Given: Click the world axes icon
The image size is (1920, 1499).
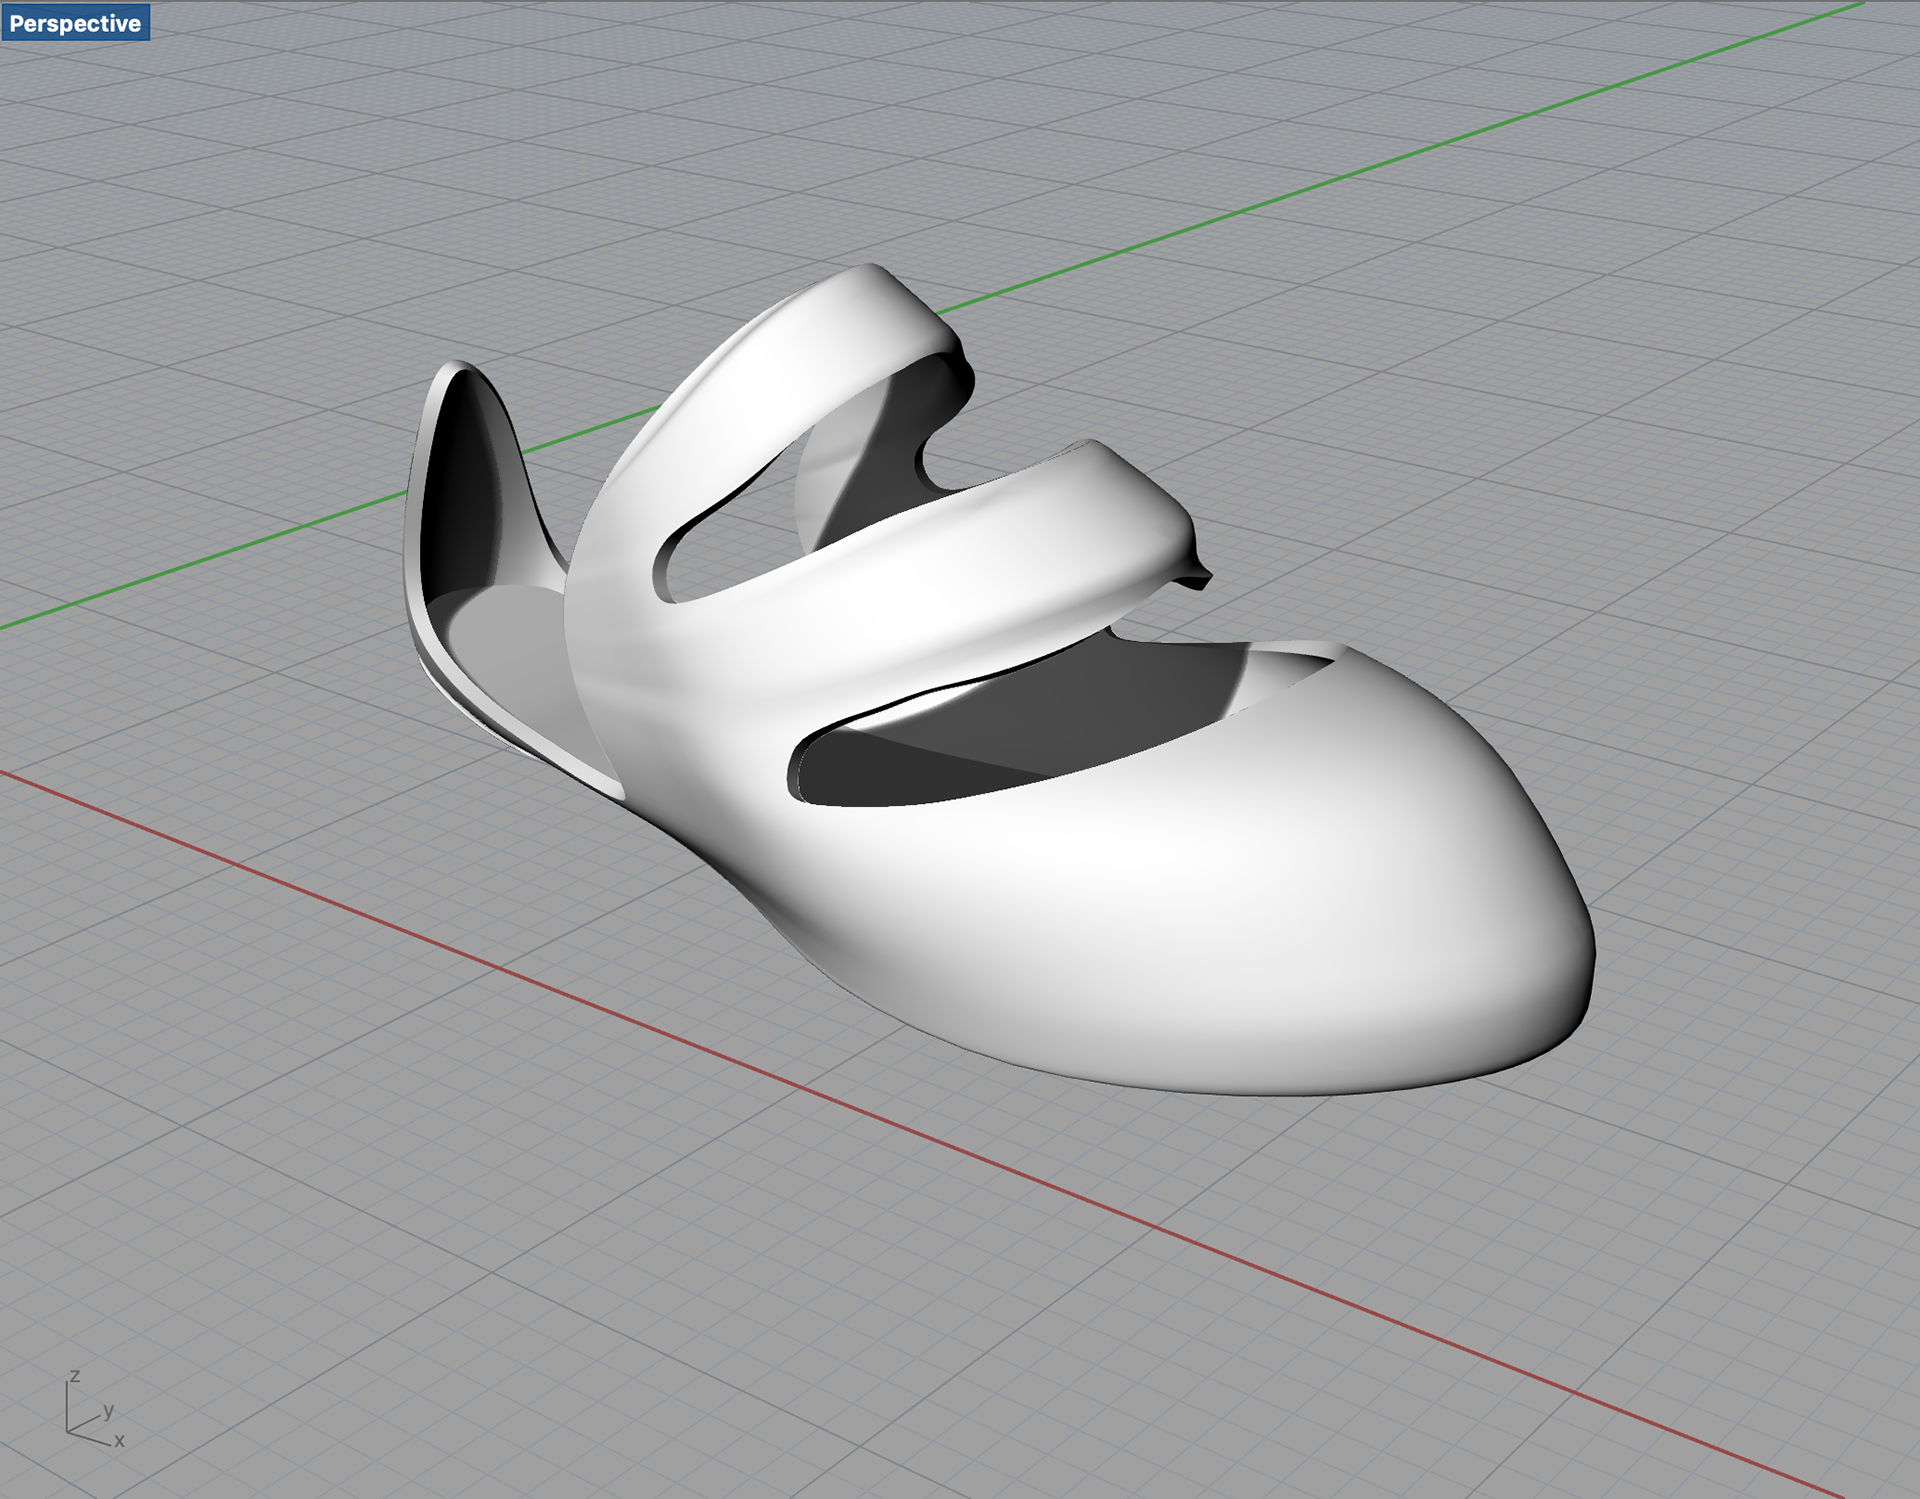Looking at the screenshot, I should [x=95, y=1411].
